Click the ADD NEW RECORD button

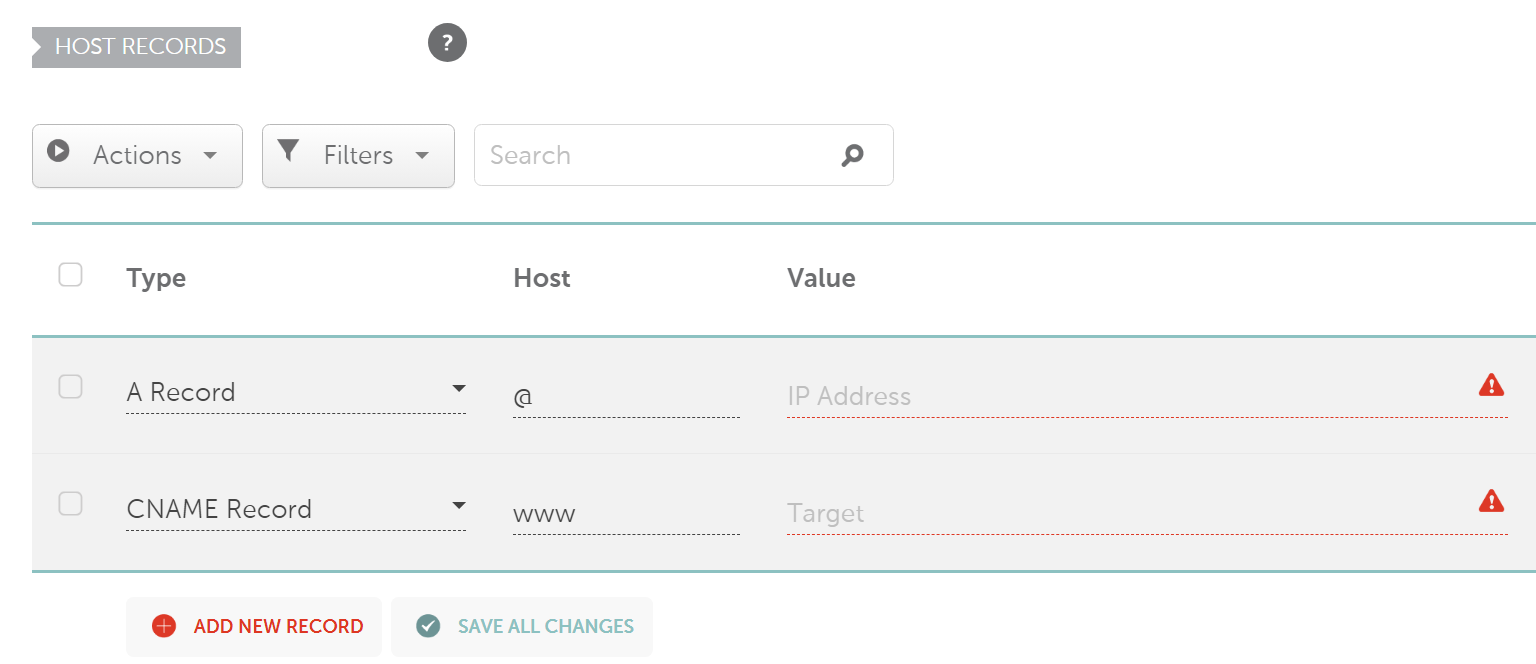tap(253, 626)
